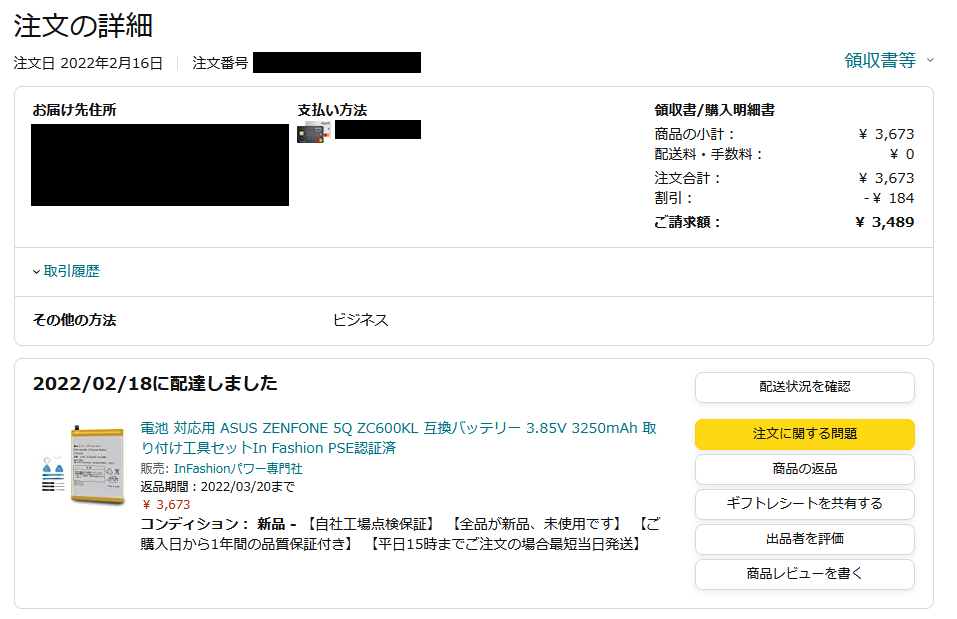Screen dimensions: 957x619
Task: Click the credit card icon under 支払い方法
Action: 314,132
